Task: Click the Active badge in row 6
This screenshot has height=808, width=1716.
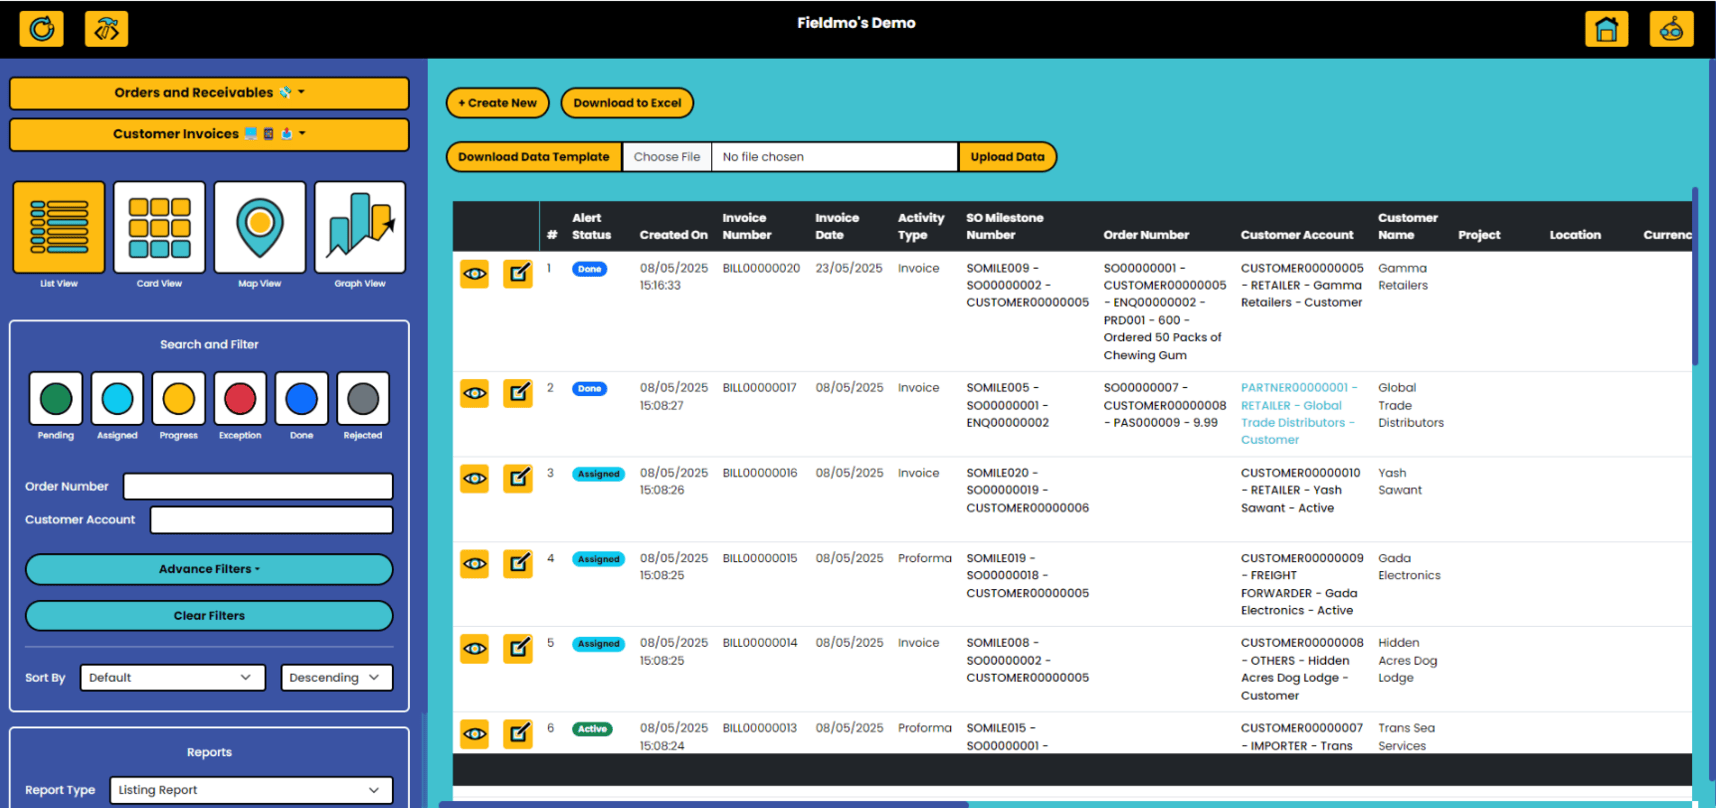Action: (592, 729)
